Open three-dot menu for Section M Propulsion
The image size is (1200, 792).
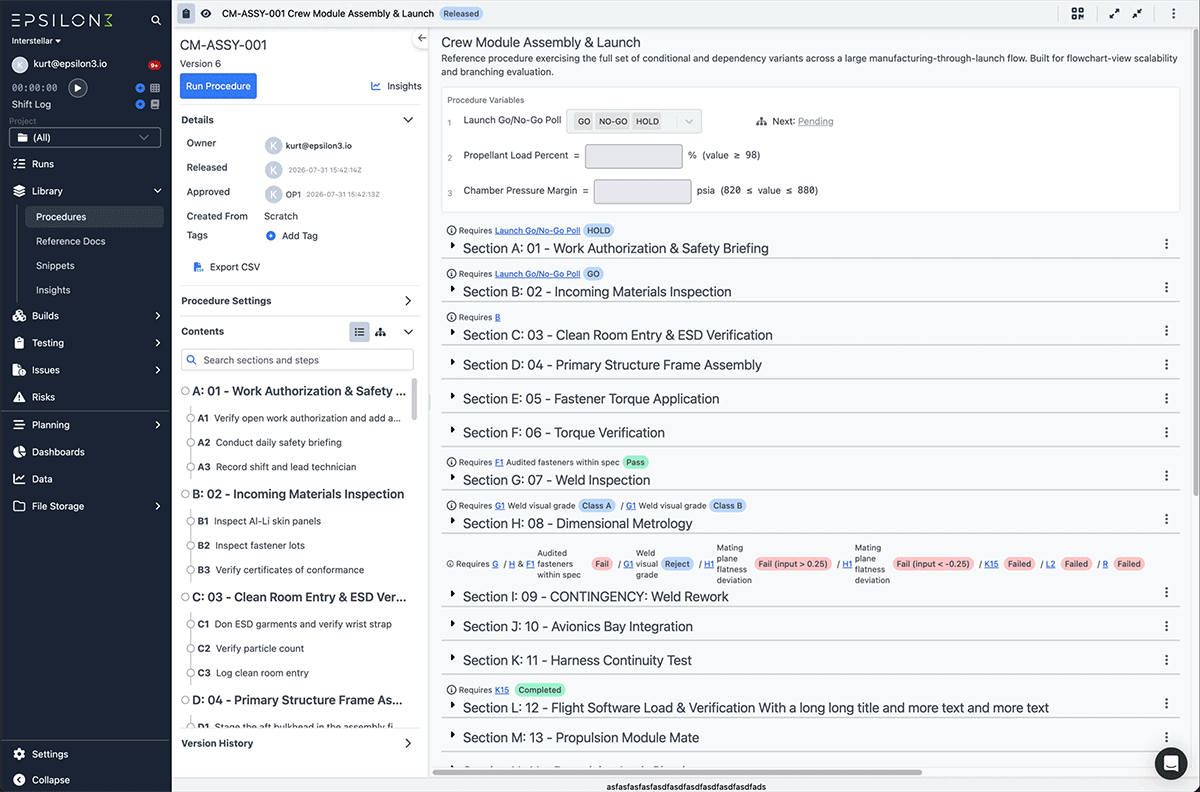click(1166, 737)
